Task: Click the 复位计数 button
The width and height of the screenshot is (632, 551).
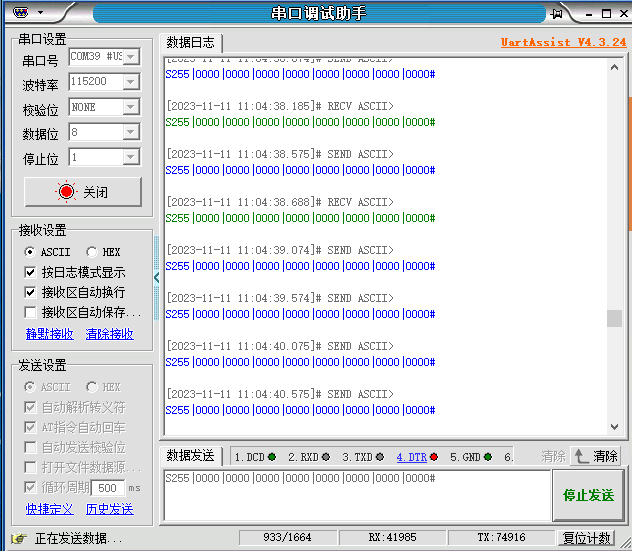Action: [586, 538]
